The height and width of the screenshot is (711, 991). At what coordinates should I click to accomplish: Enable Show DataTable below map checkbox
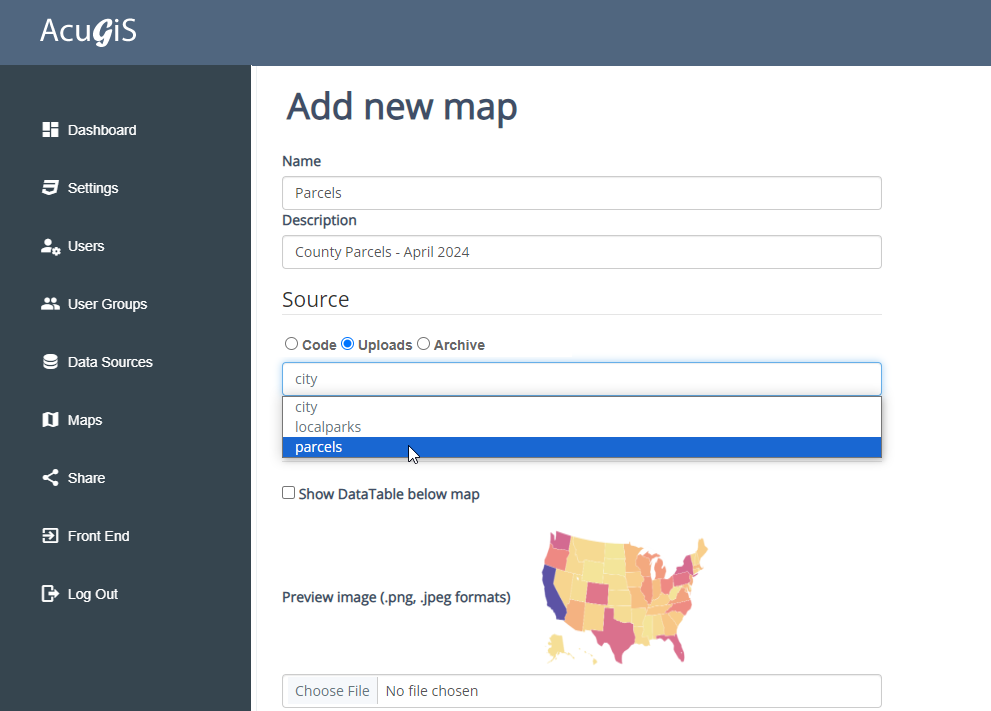[x=288, y=493]
